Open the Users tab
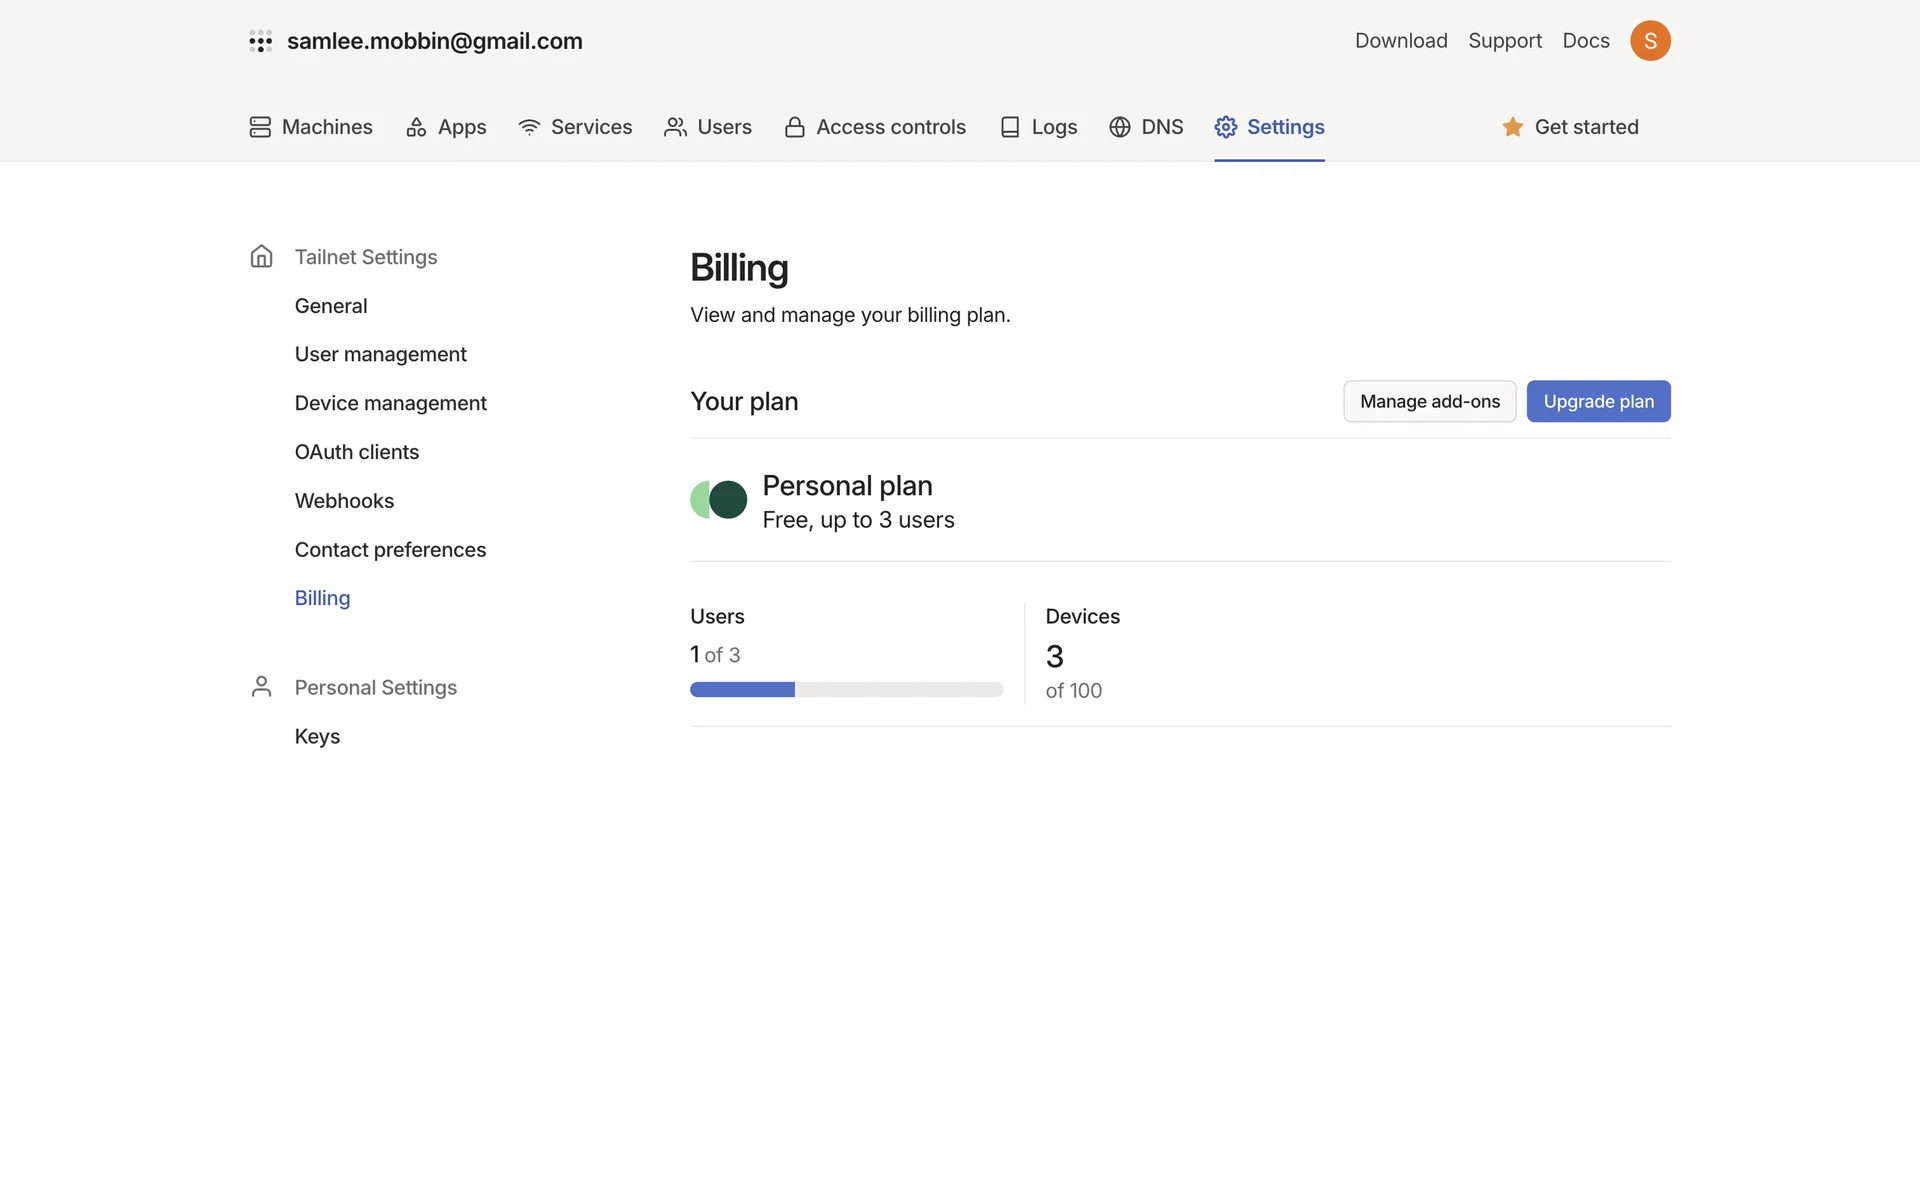Viewport: 1920px width, 1200px height. coord(708,127)
